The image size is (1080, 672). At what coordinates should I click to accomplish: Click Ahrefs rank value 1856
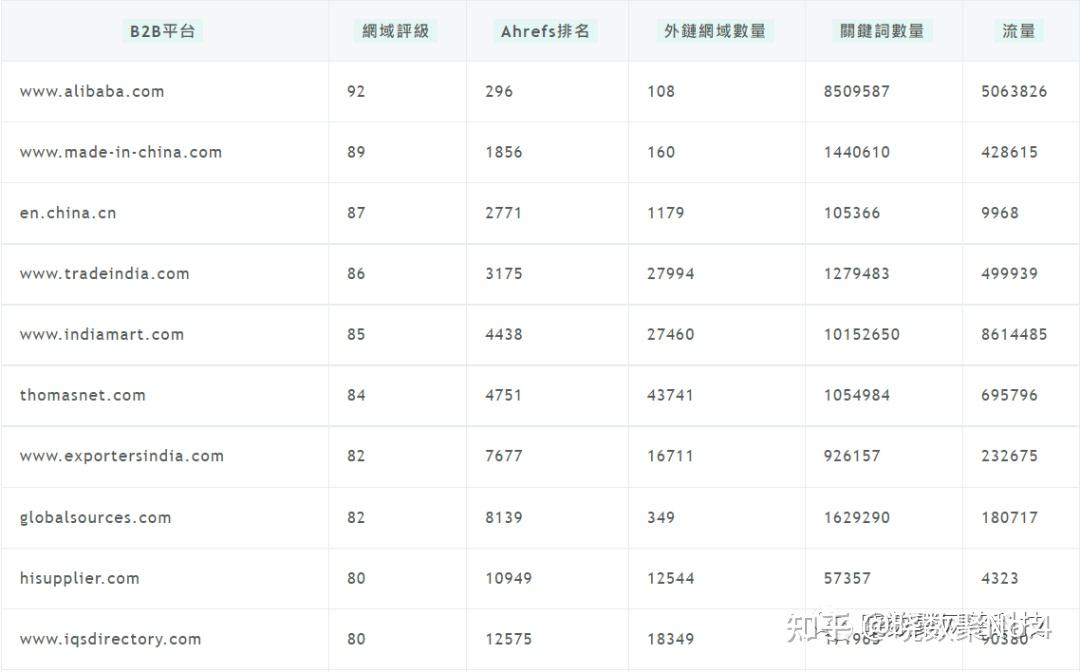503,152
